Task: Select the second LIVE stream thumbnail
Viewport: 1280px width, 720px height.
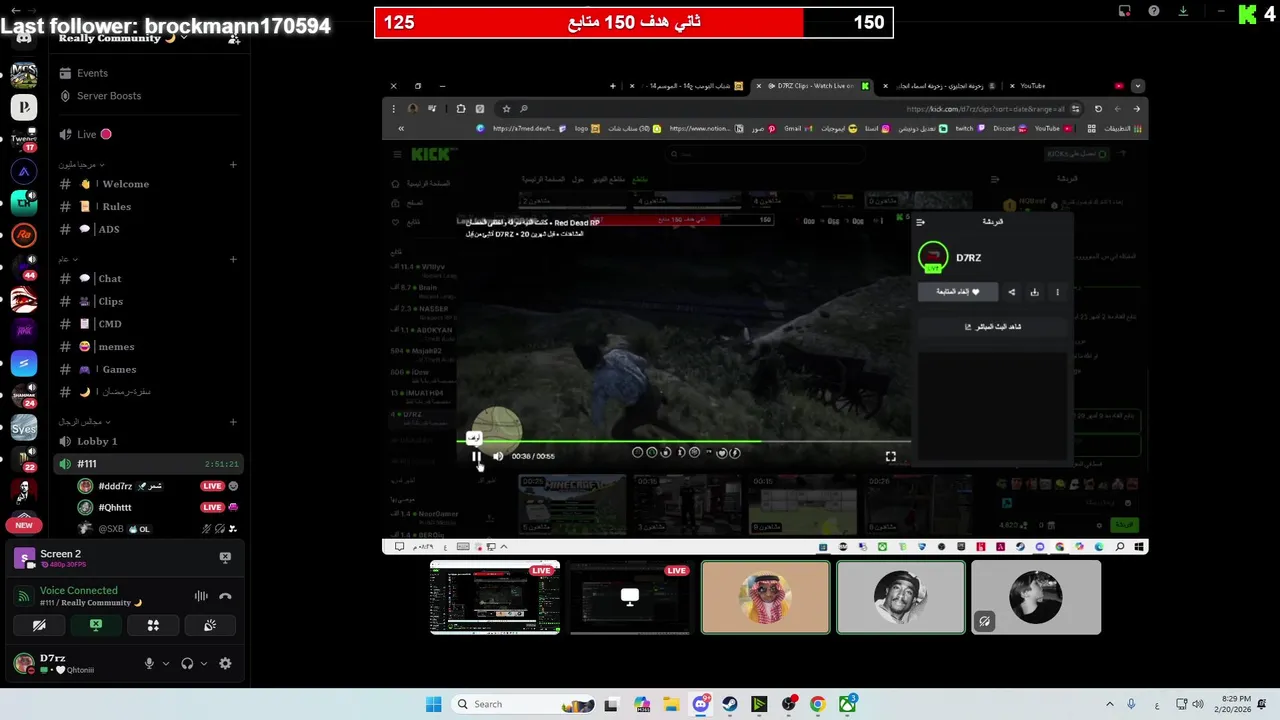Action: pyautogui.click(x=630, y=598)
